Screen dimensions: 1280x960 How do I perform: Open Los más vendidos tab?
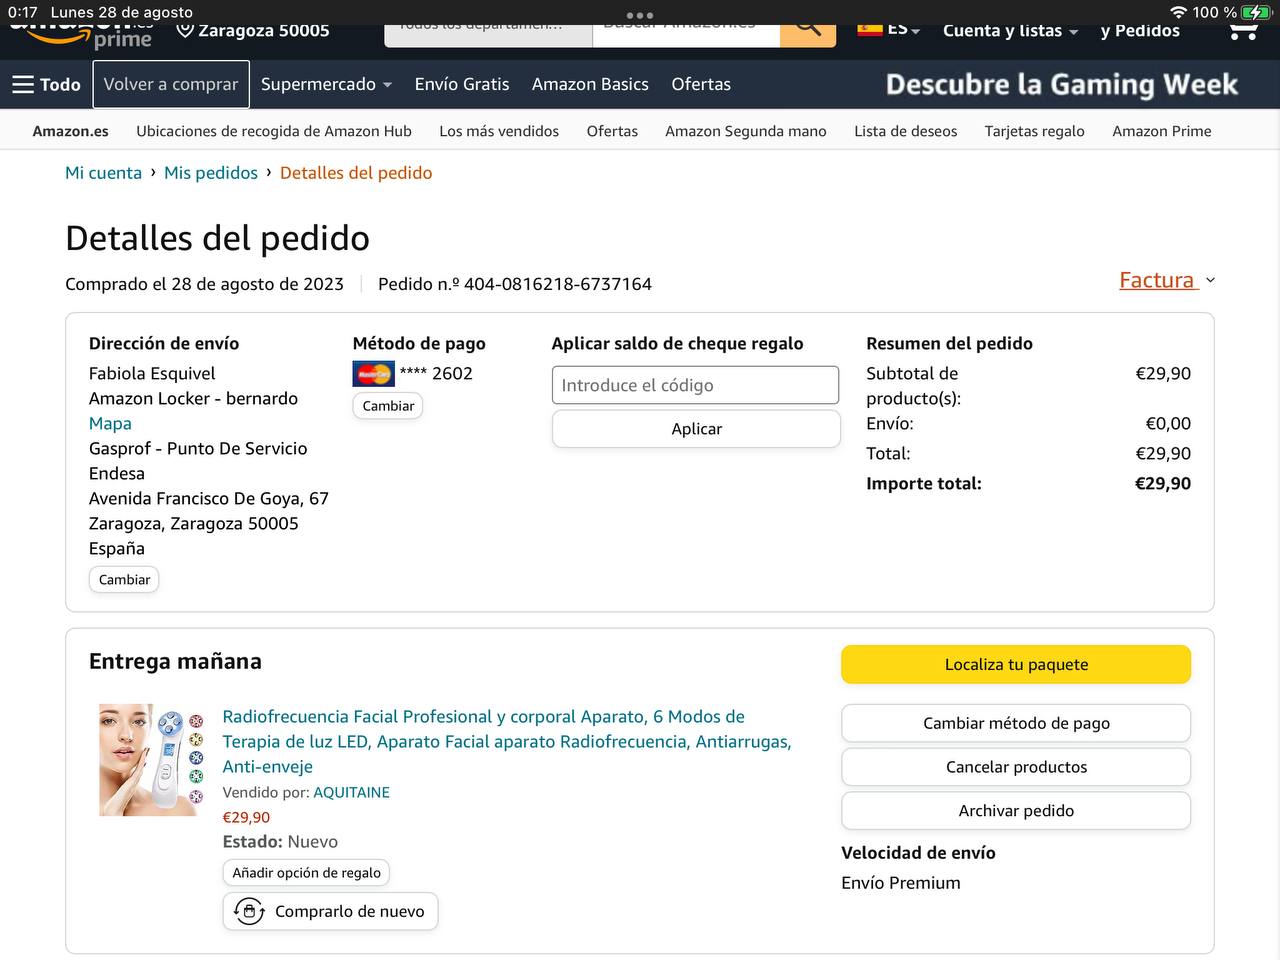click(499, 131)
